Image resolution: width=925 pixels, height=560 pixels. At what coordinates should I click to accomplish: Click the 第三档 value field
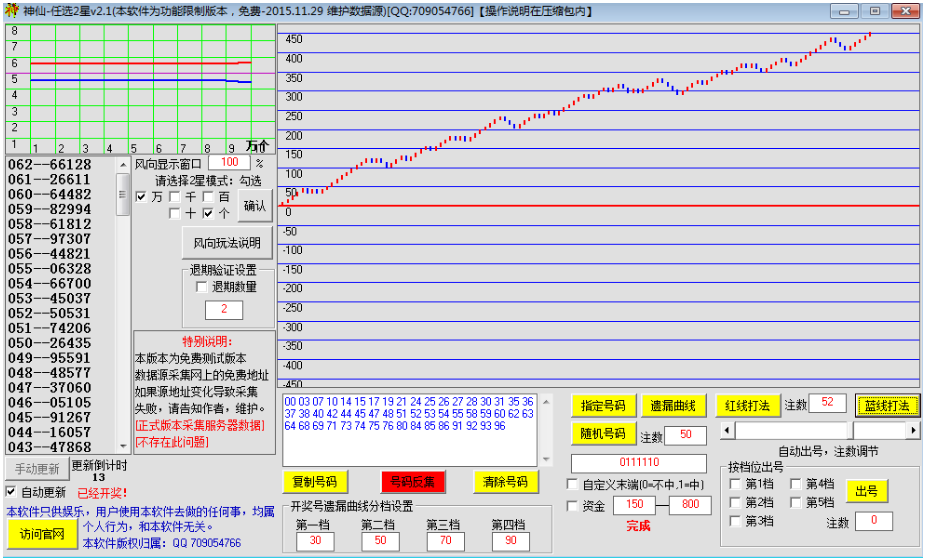pos(445,541)
